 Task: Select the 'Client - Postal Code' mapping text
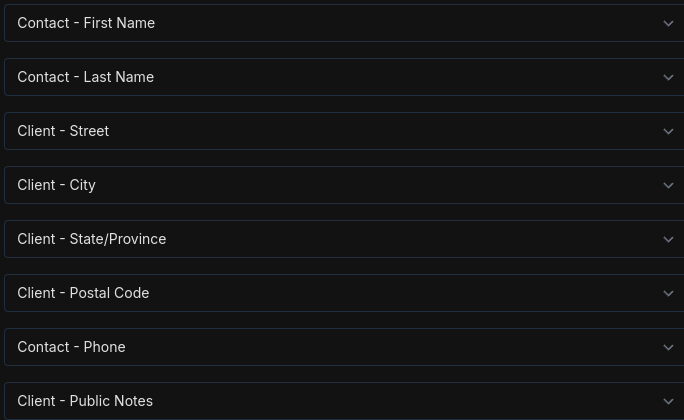pos(83,293)
